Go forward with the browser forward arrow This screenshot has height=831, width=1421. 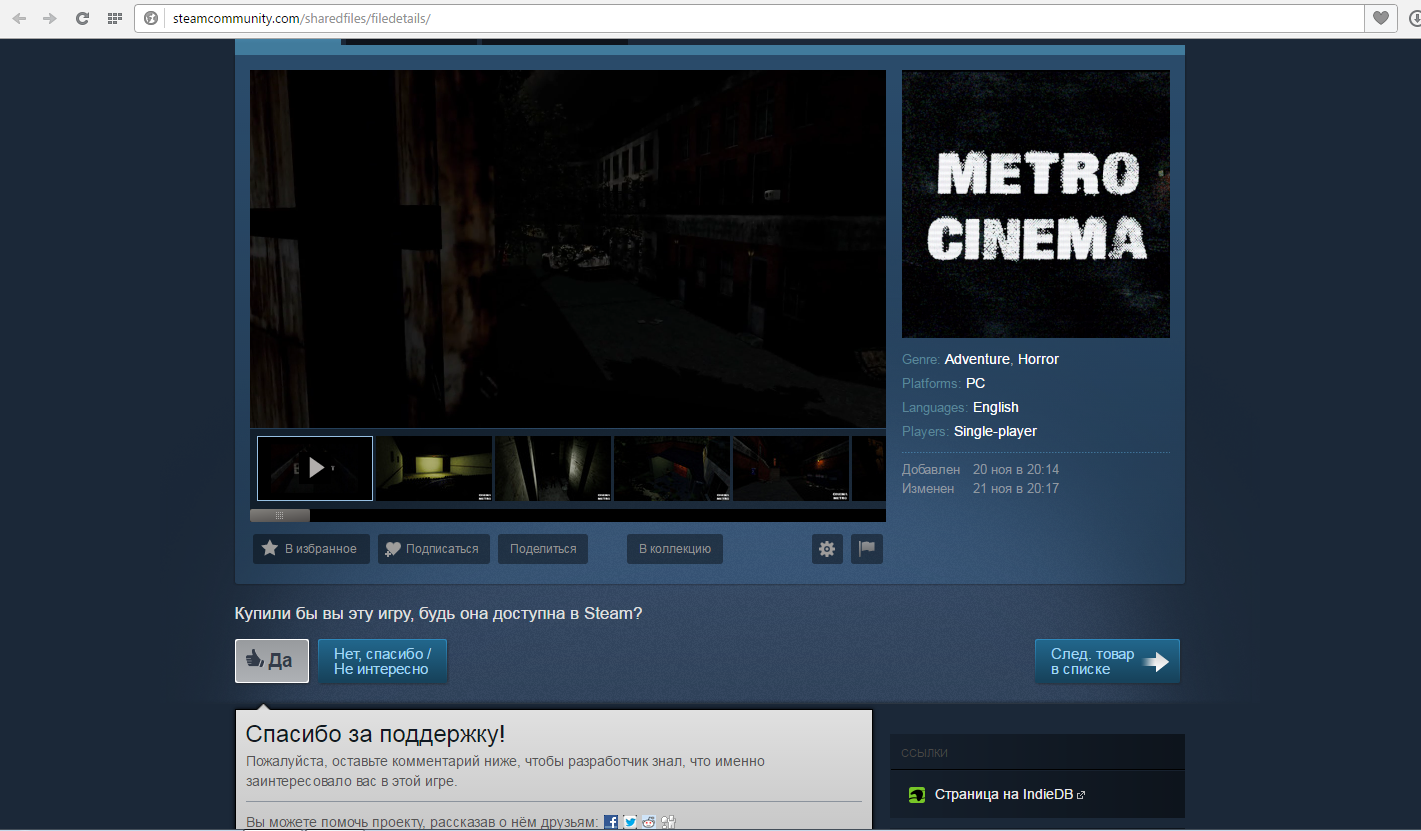tap(50, 18)
